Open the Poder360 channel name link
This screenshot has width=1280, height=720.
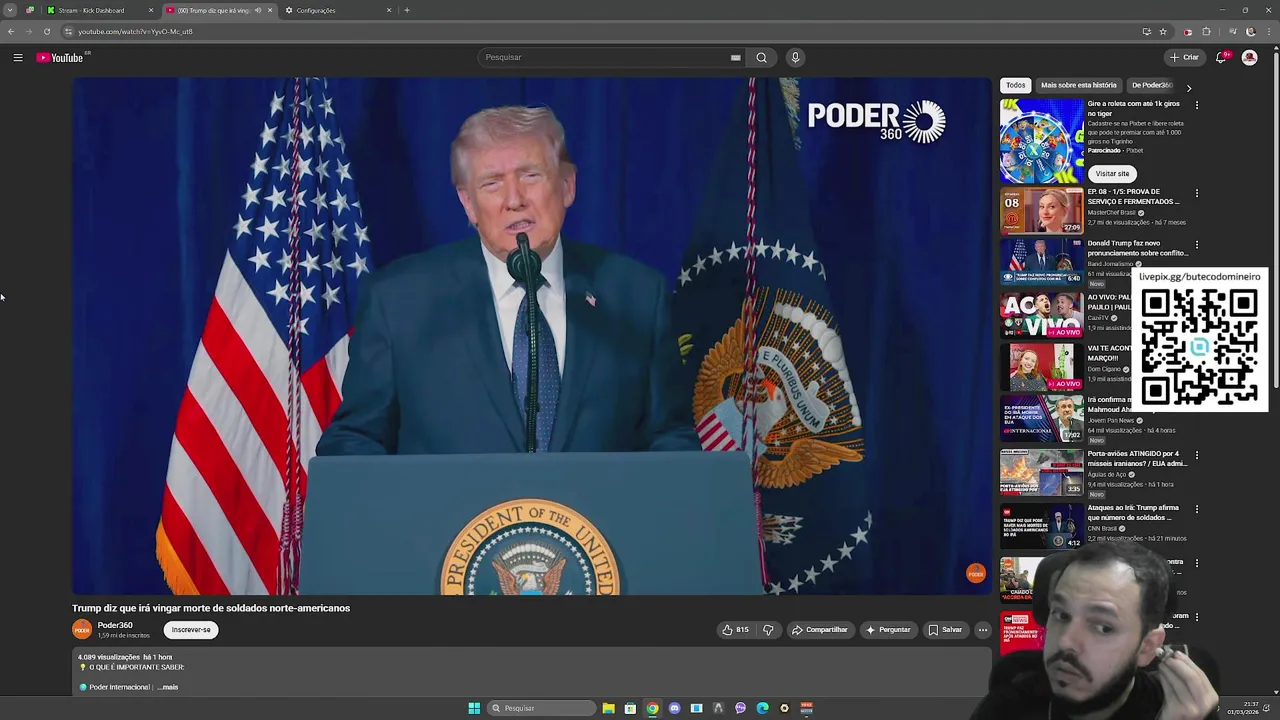click(115, 625)
